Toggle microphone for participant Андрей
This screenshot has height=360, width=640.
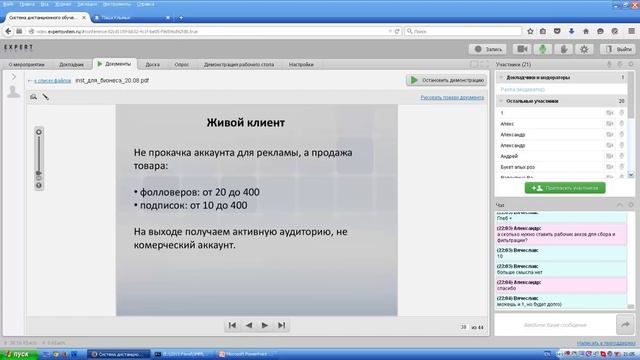(622, 156)
